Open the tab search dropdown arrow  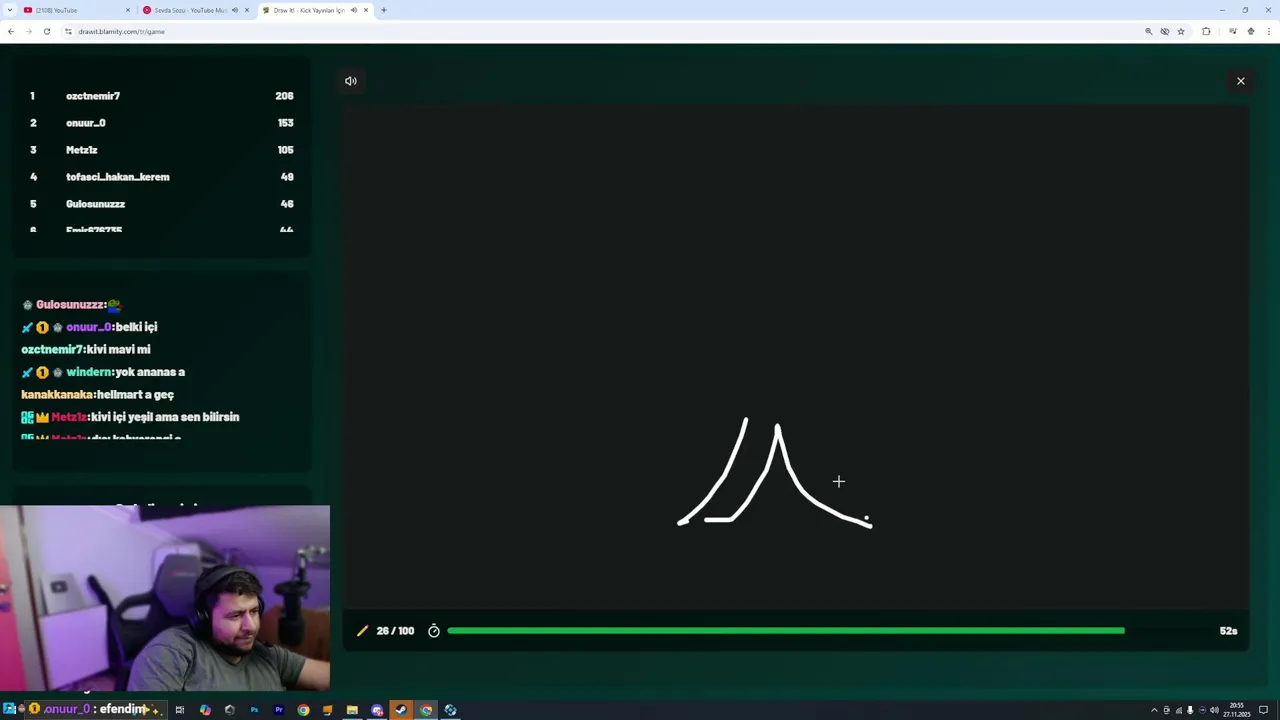[9, 10]
